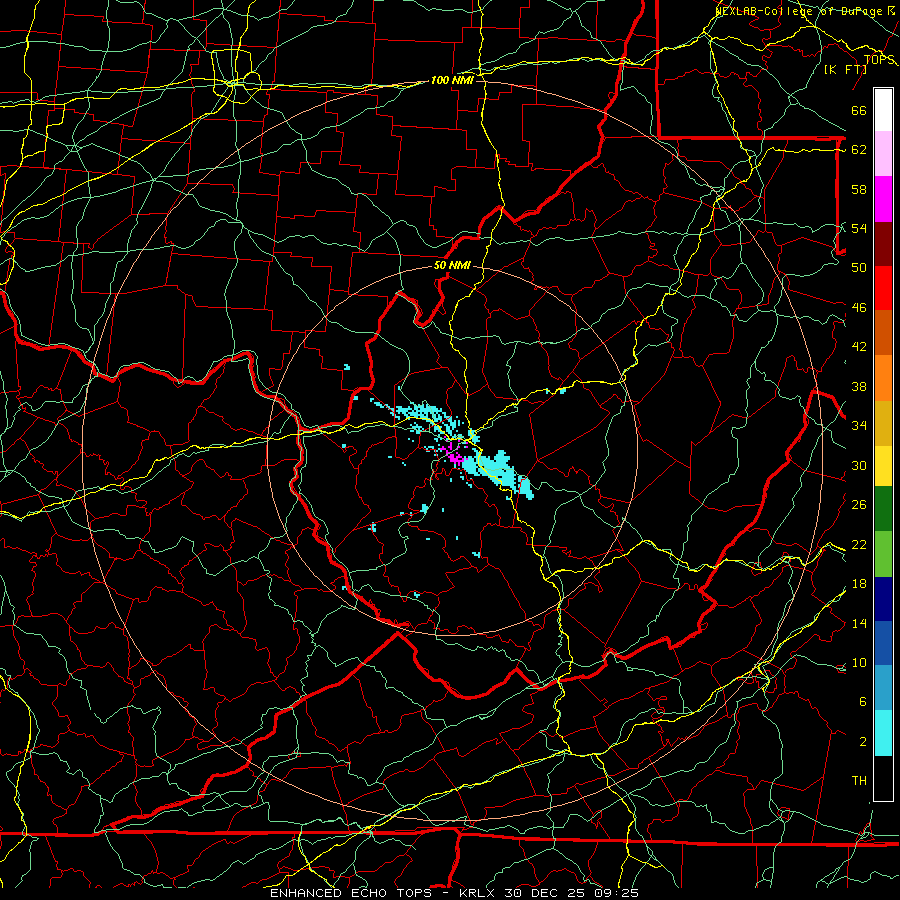Click the navy blue legend swatch
The height and width of the screenshot is (900, 900).
[x=883, y=599]
